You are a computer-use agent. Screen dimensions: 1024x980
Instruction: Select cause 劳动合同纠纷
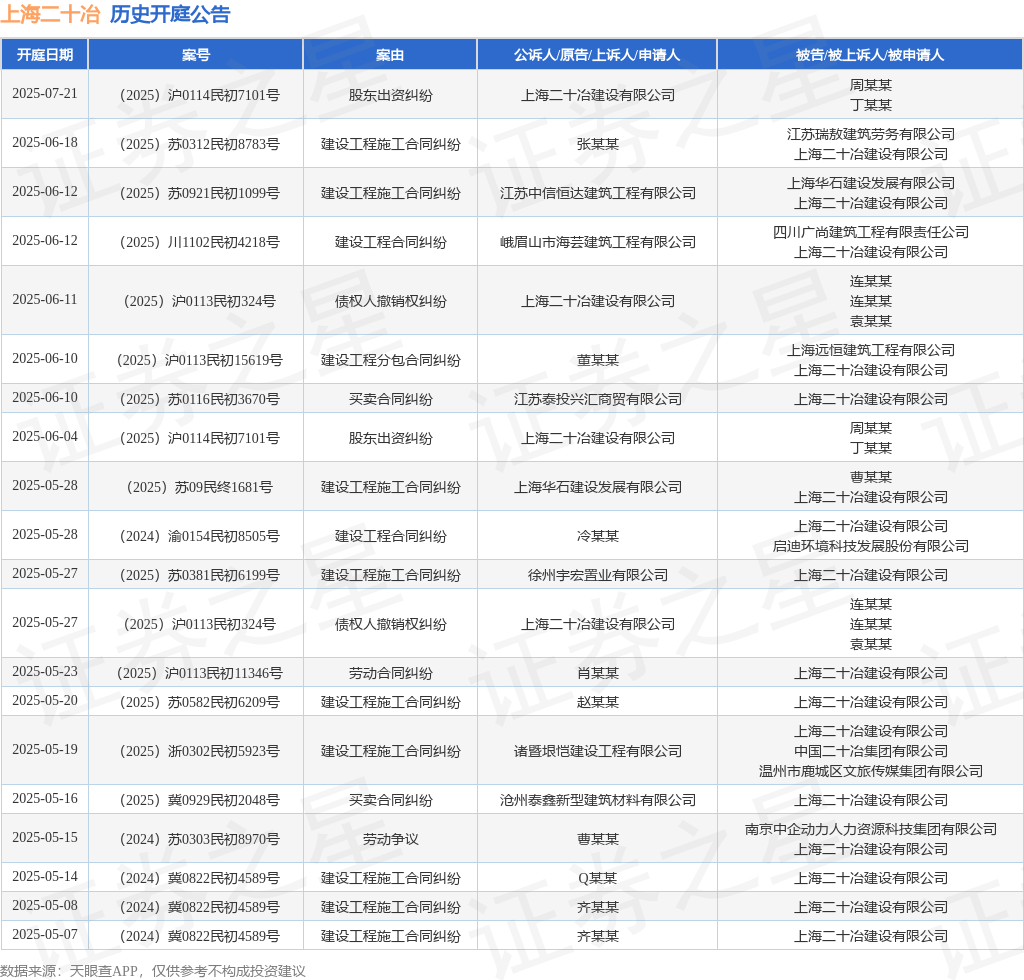click(391, 673)
